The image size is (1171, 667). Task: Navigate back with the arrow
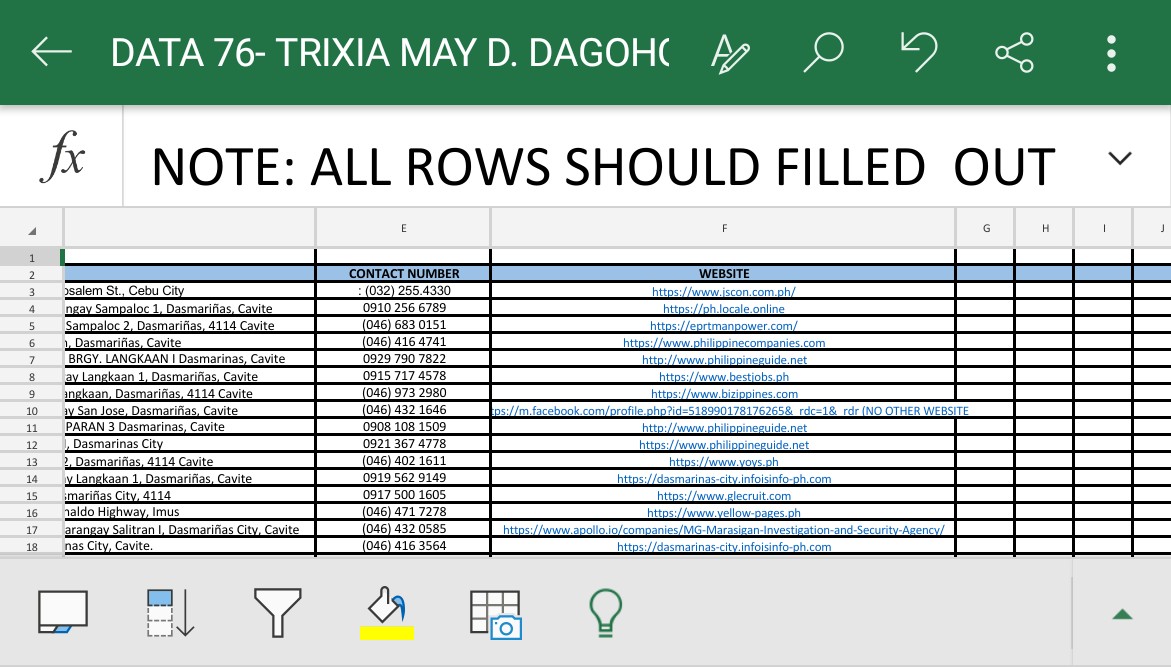click(x=52, y=52)
